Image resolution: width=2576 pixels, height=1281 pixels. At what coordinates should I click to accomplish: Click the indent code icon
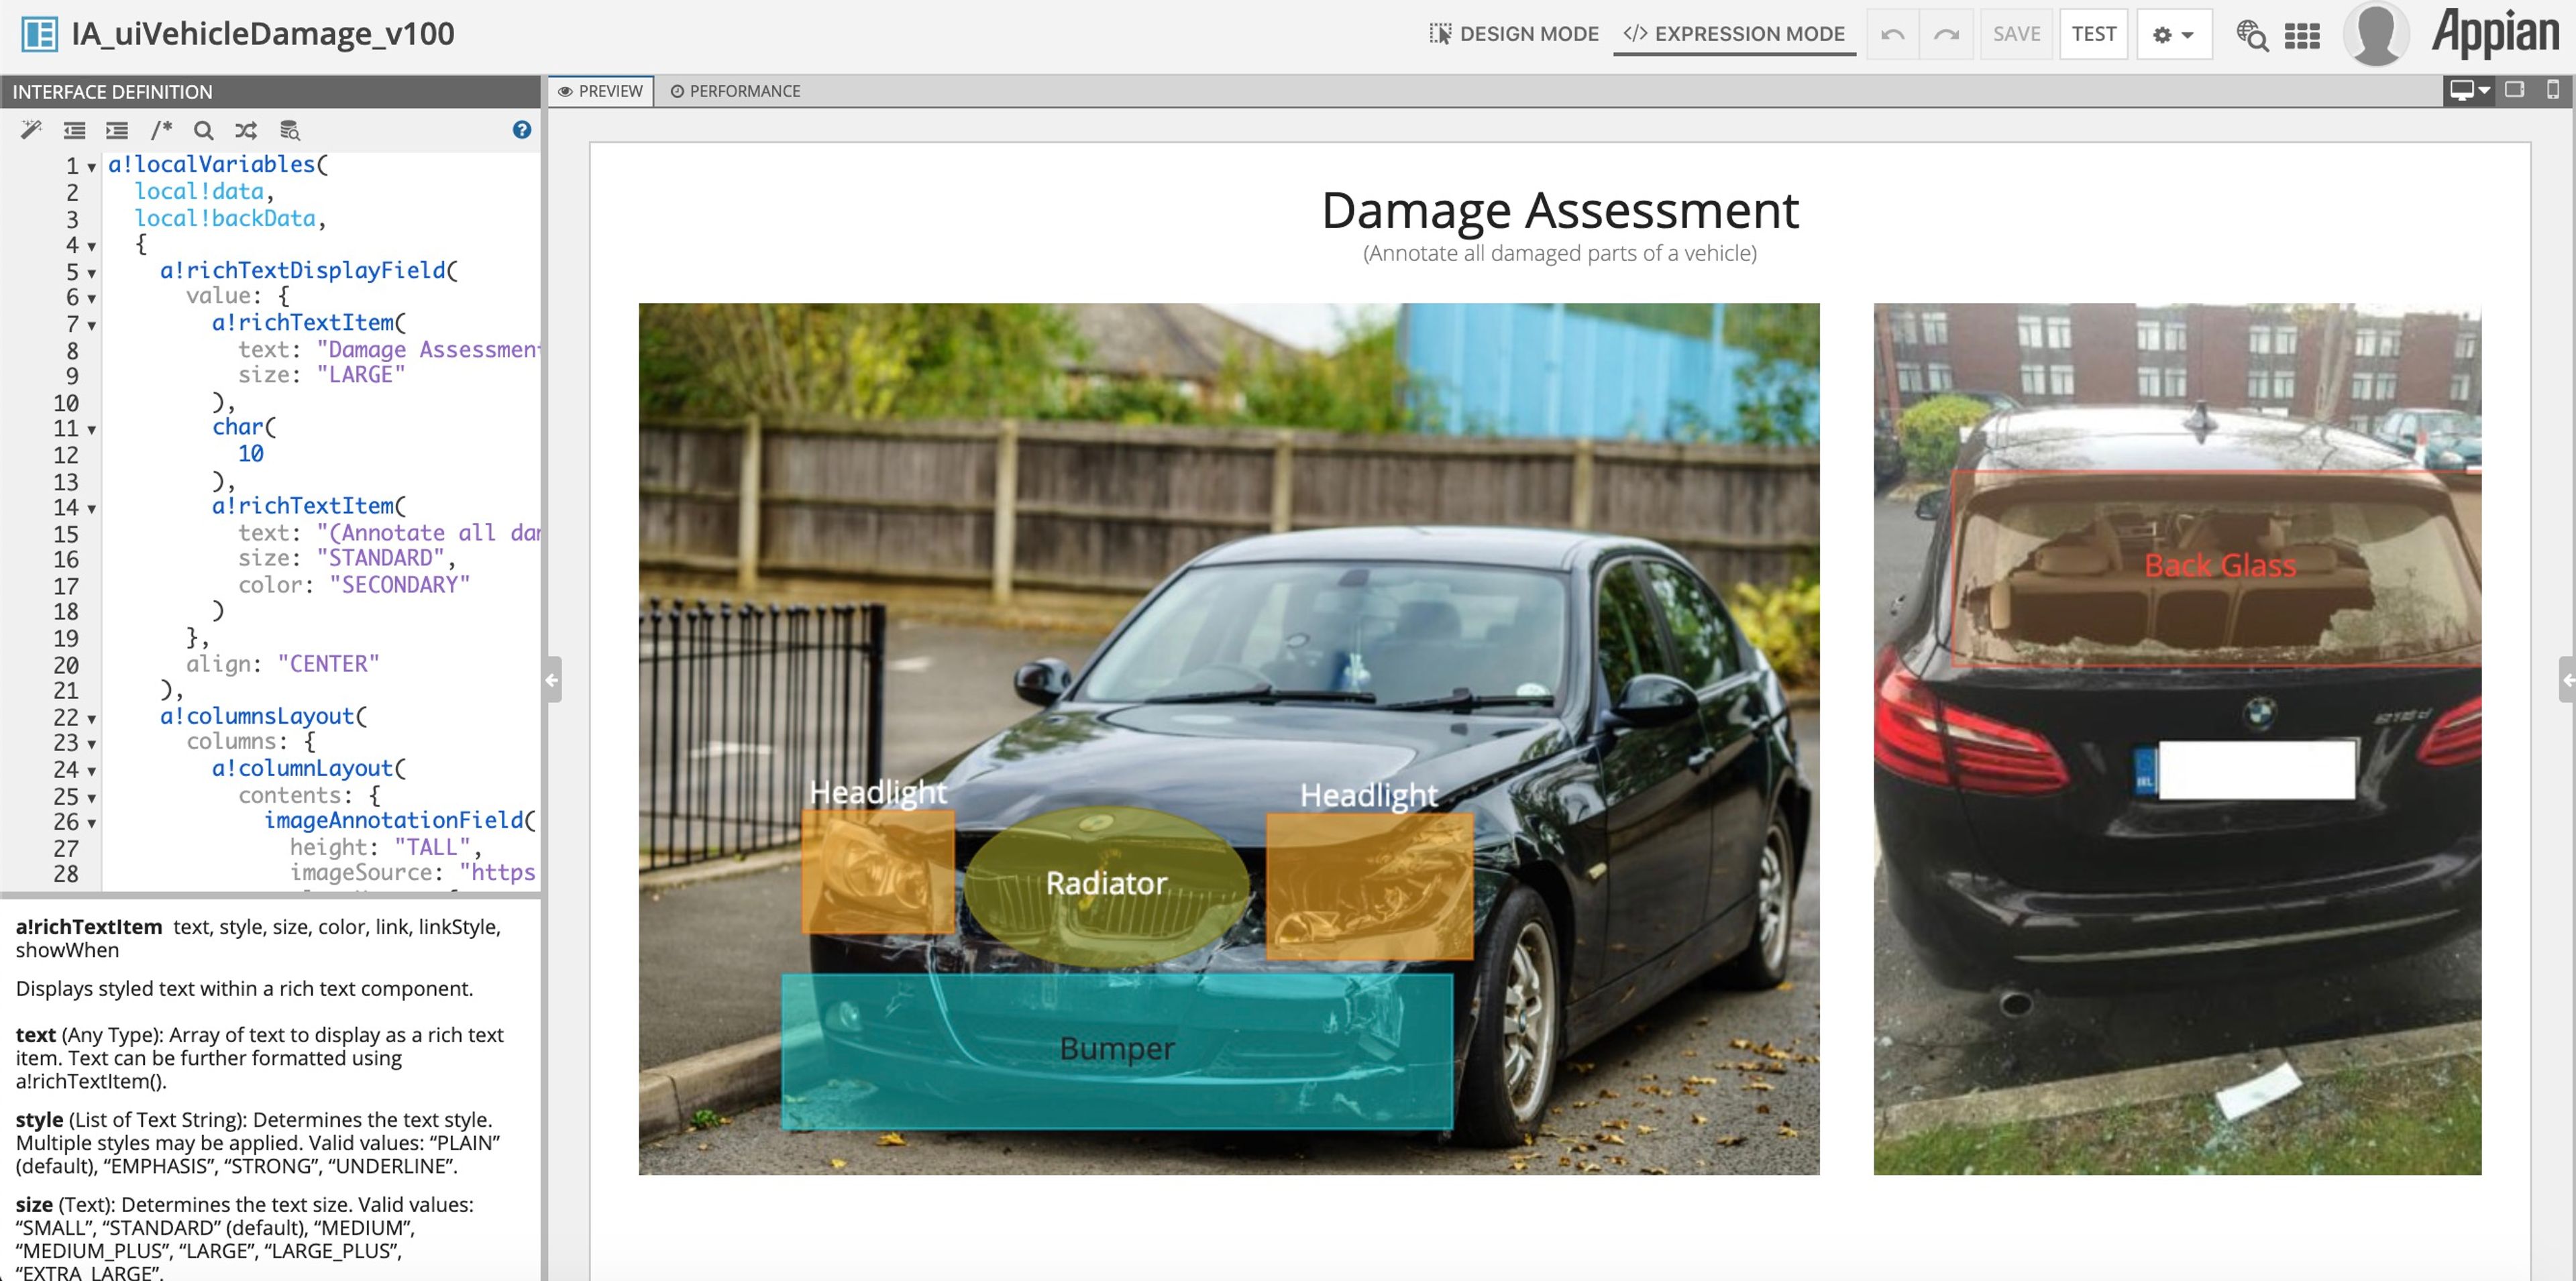click(117, 130)
